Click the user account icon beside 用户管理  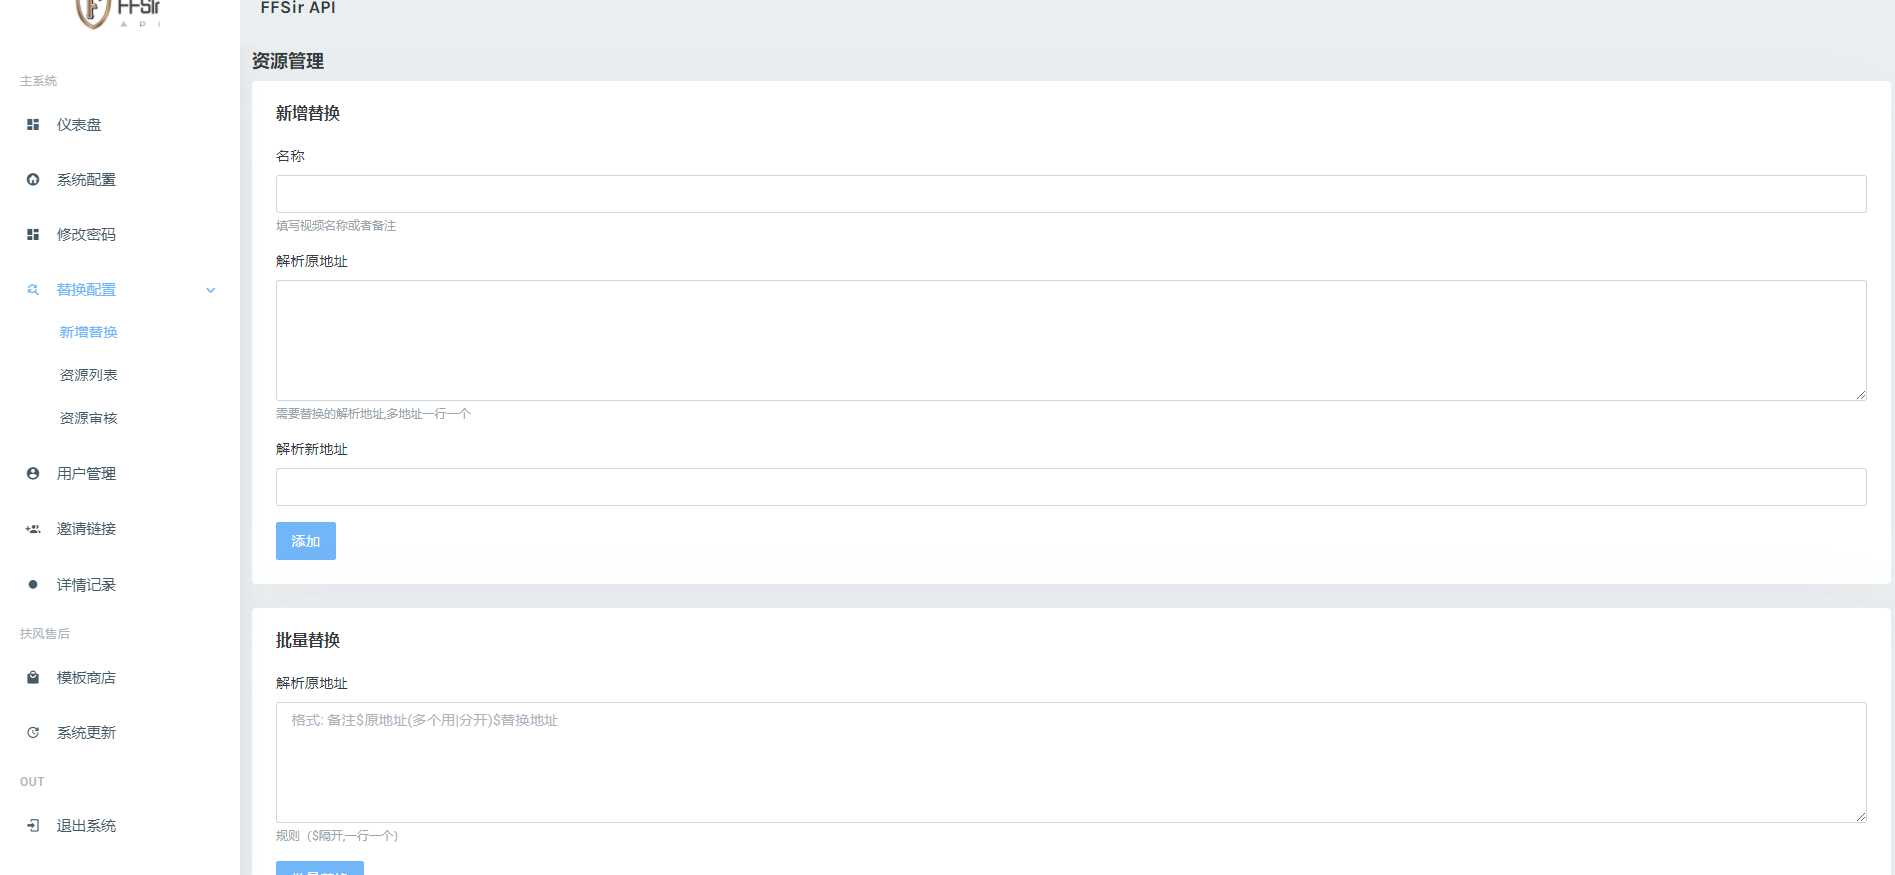click(x=33, y=474)
